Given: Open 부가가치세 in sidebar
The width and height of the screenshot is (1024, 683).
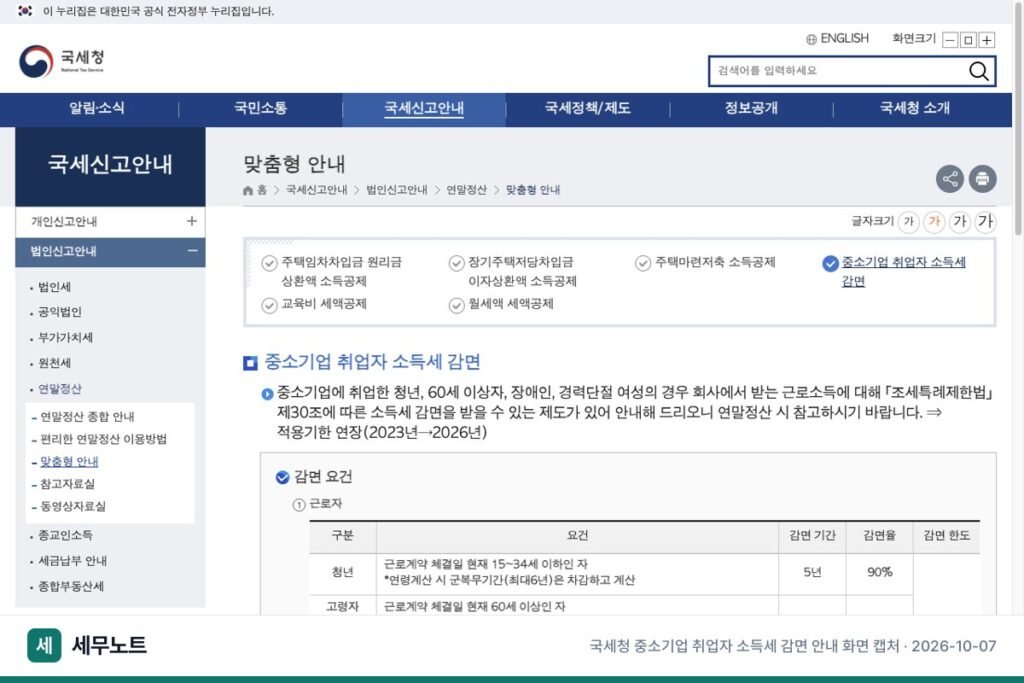Looking at the screenshot, I should pos(65,338).
